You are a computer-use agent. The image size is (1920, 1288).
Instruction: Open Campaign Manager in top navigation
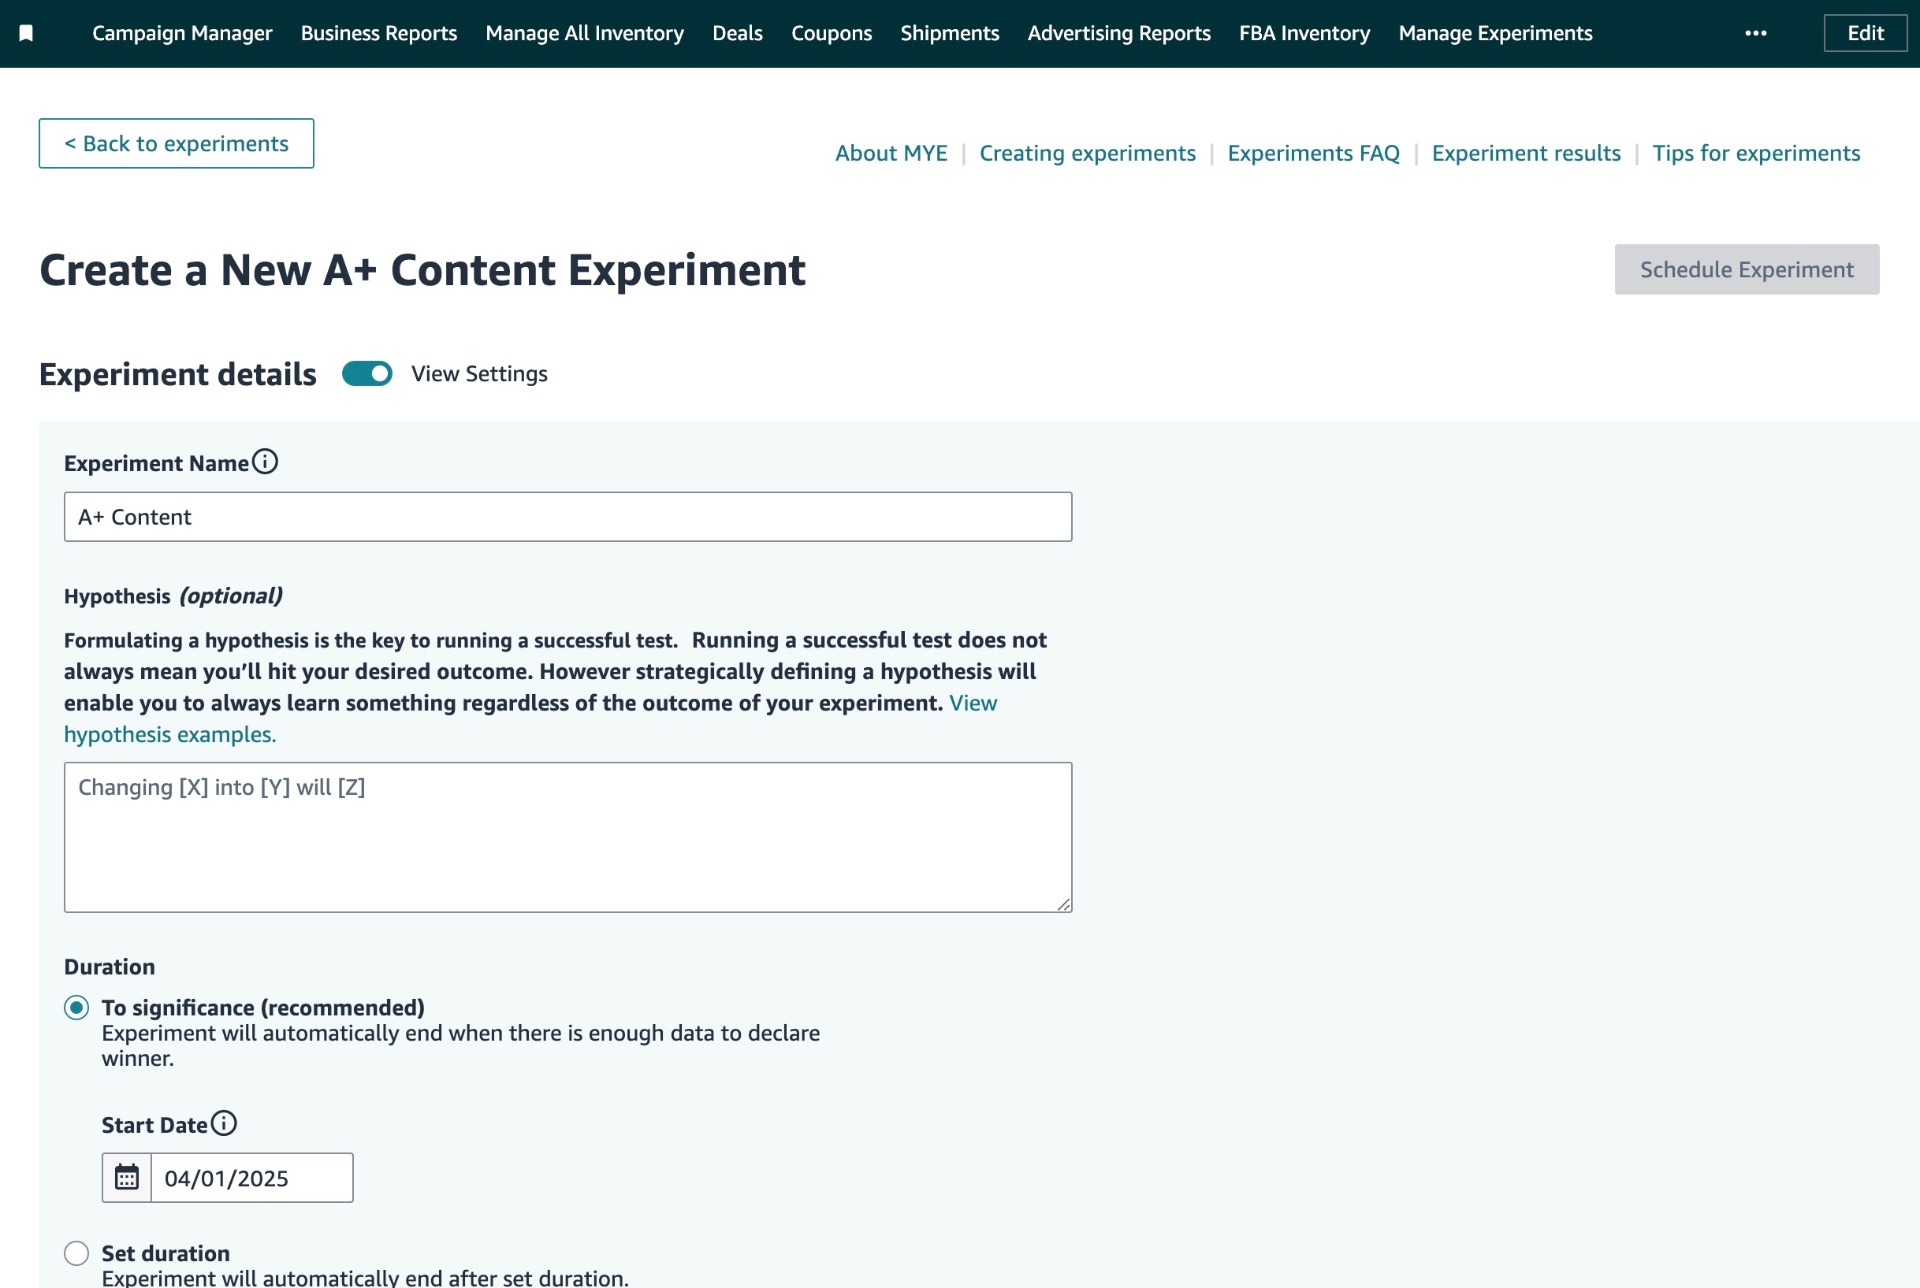click(x=182, y=34)
